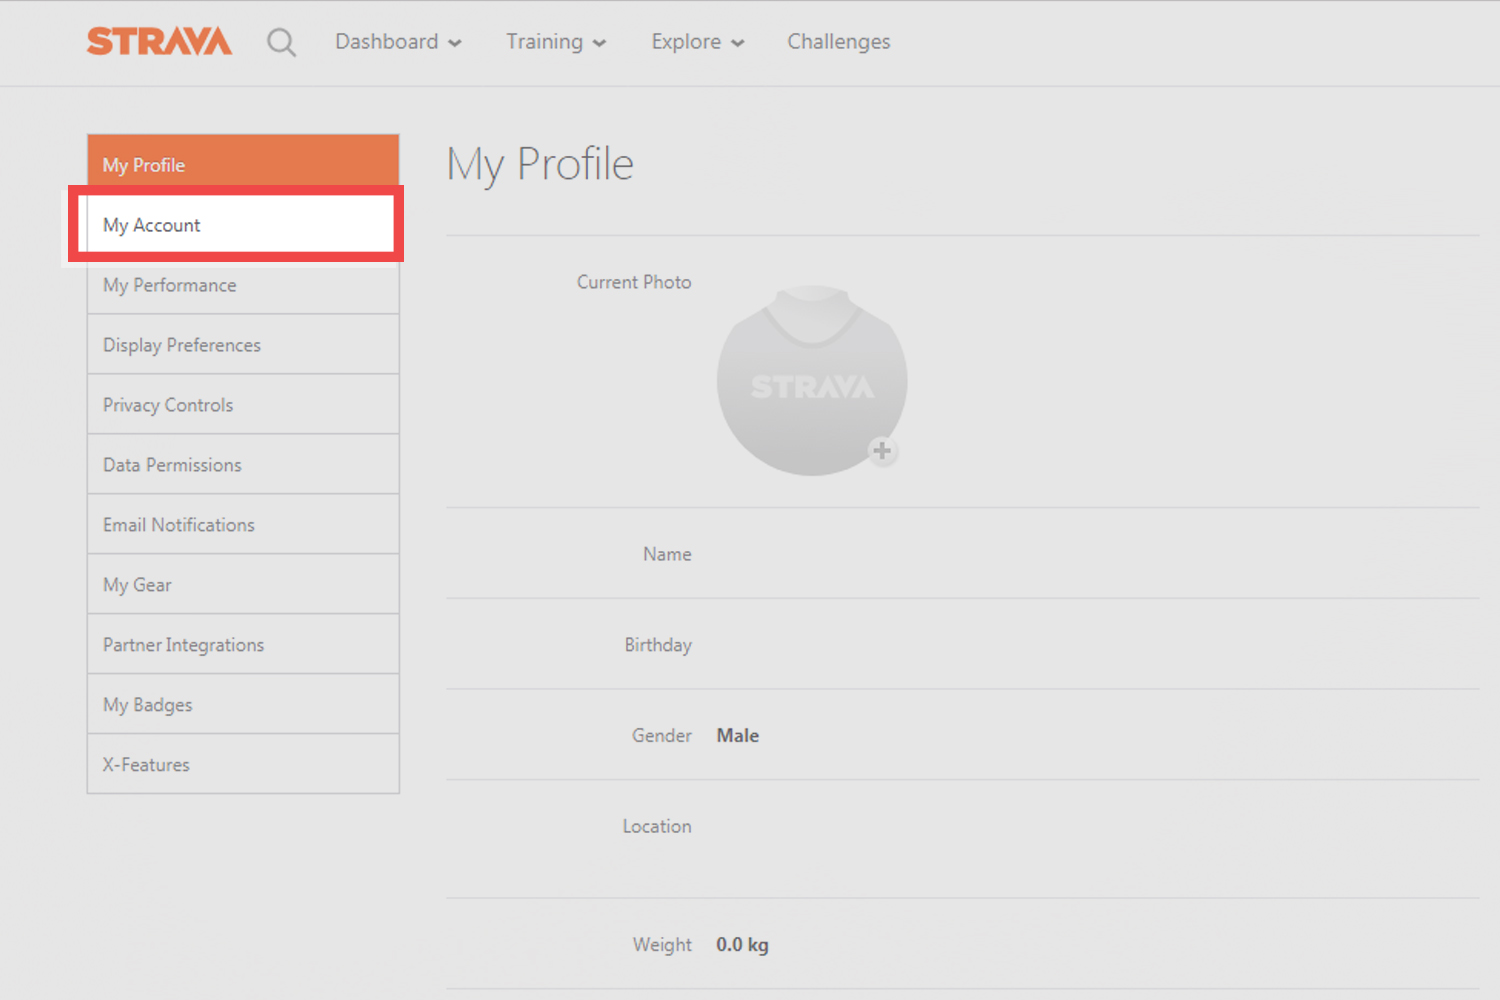This screenshot has height=1000, width=1500.
Task: Go to Email Notifications settings
Action: [x=243, y=525]
